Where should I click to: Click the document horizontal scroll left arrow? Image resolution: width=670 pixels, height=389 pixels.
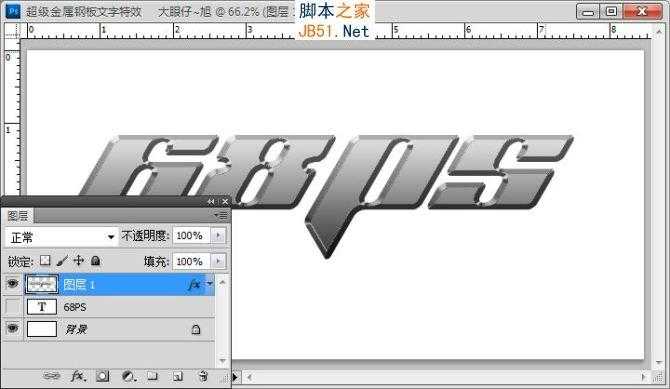point(250,377)
